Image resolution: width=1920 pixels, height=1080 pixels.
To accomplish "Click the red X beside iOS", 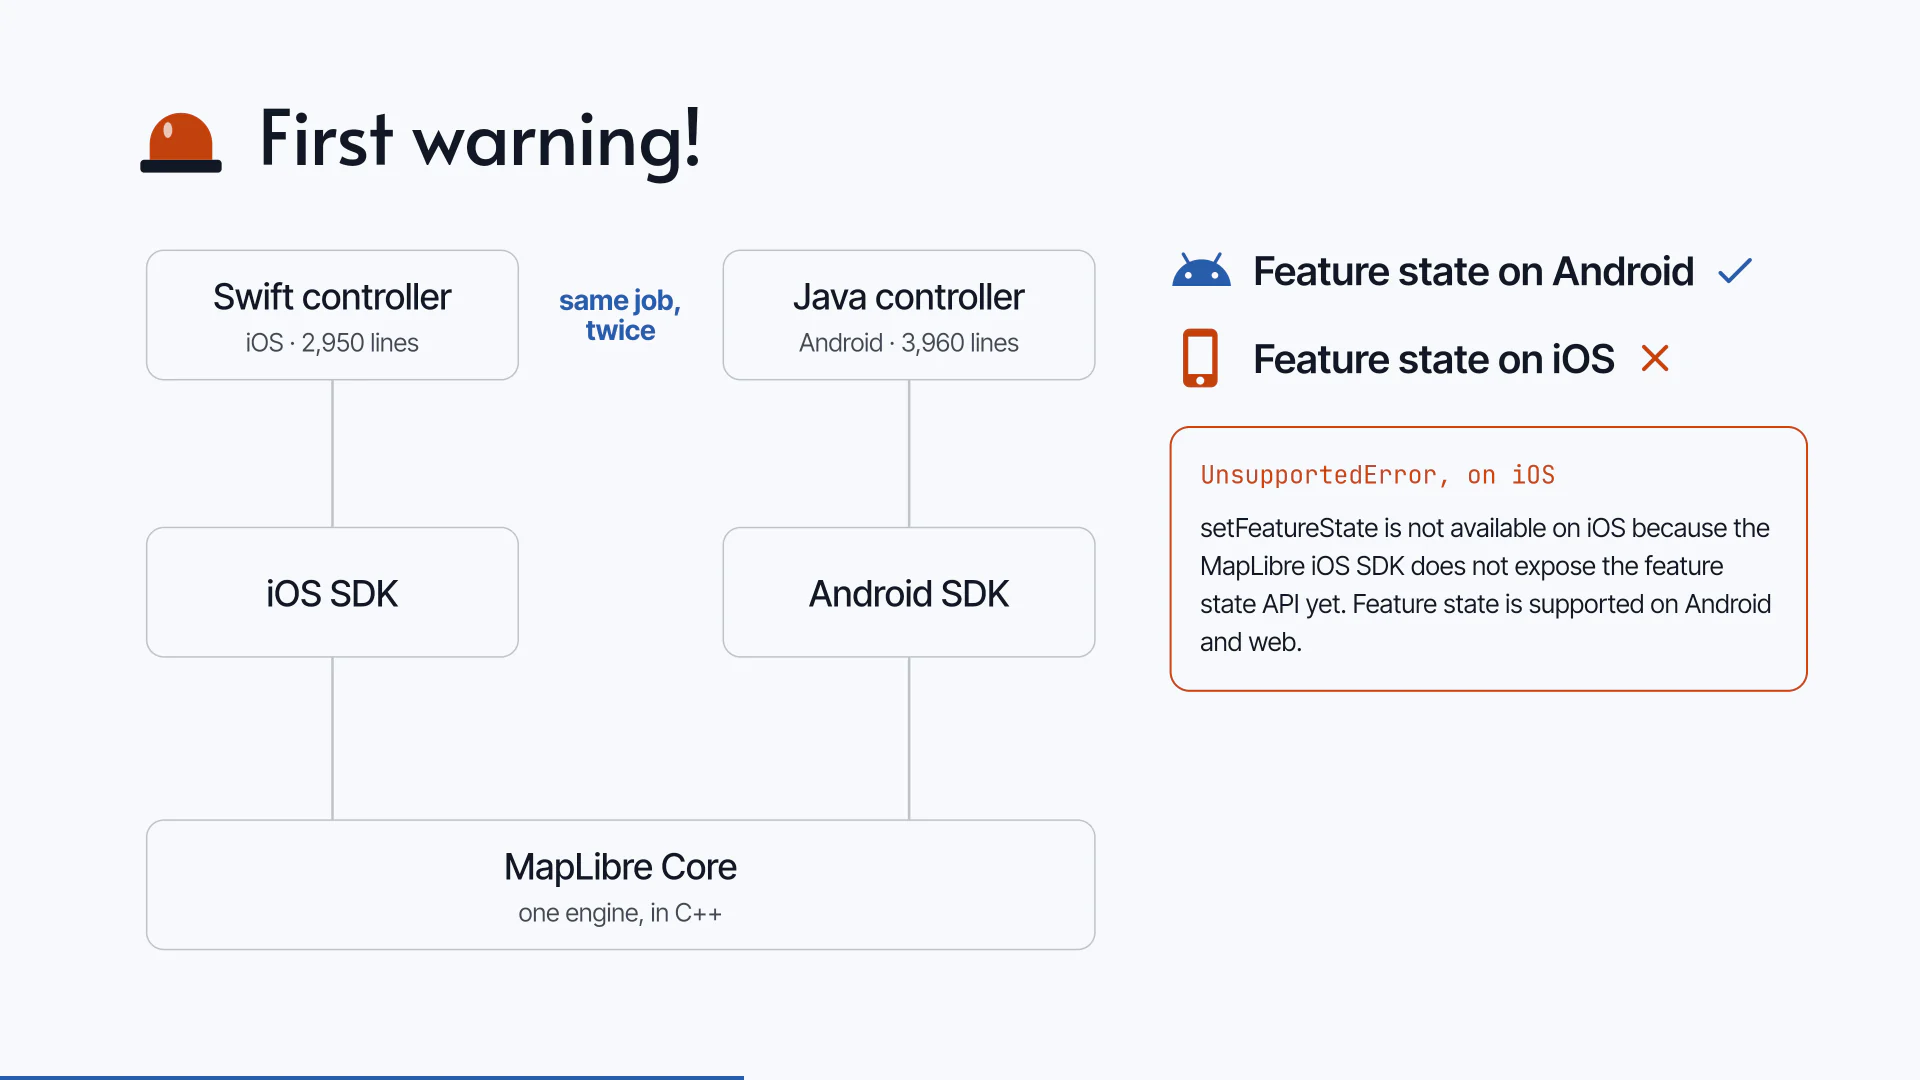I will point(1655,358).
